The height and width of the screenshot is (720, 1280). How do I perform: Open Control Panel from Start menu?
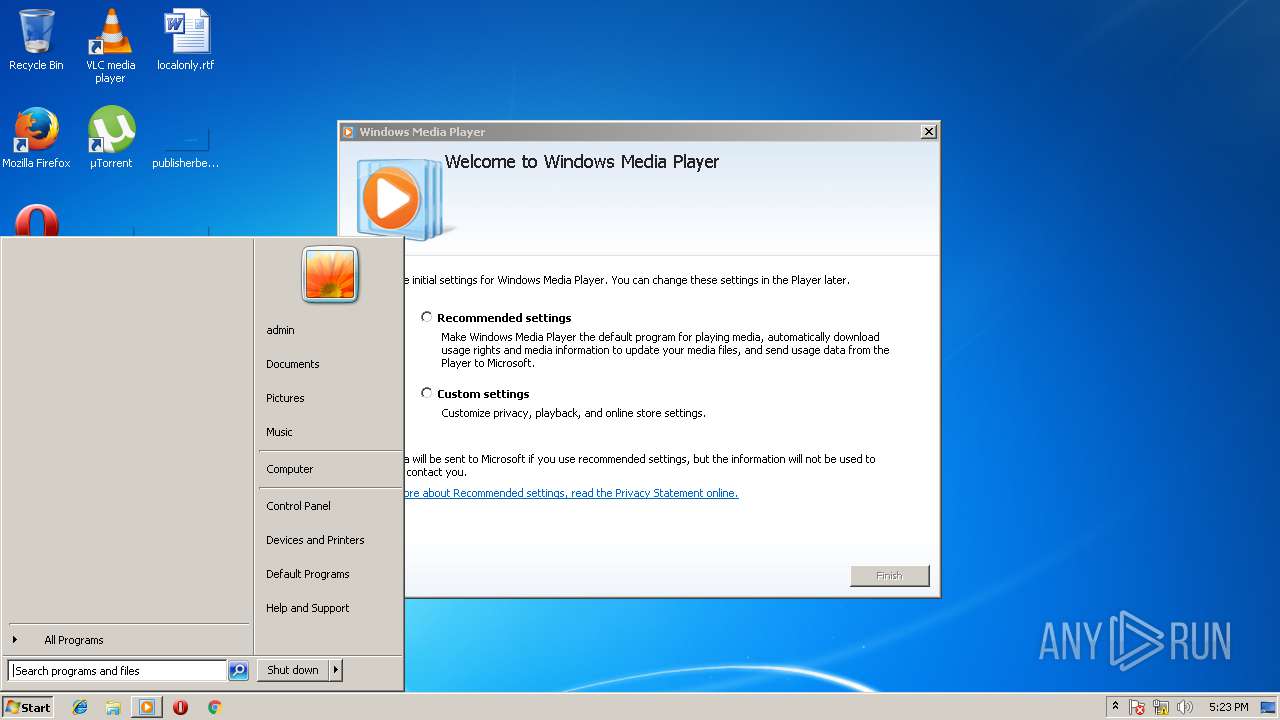point(298,506)
